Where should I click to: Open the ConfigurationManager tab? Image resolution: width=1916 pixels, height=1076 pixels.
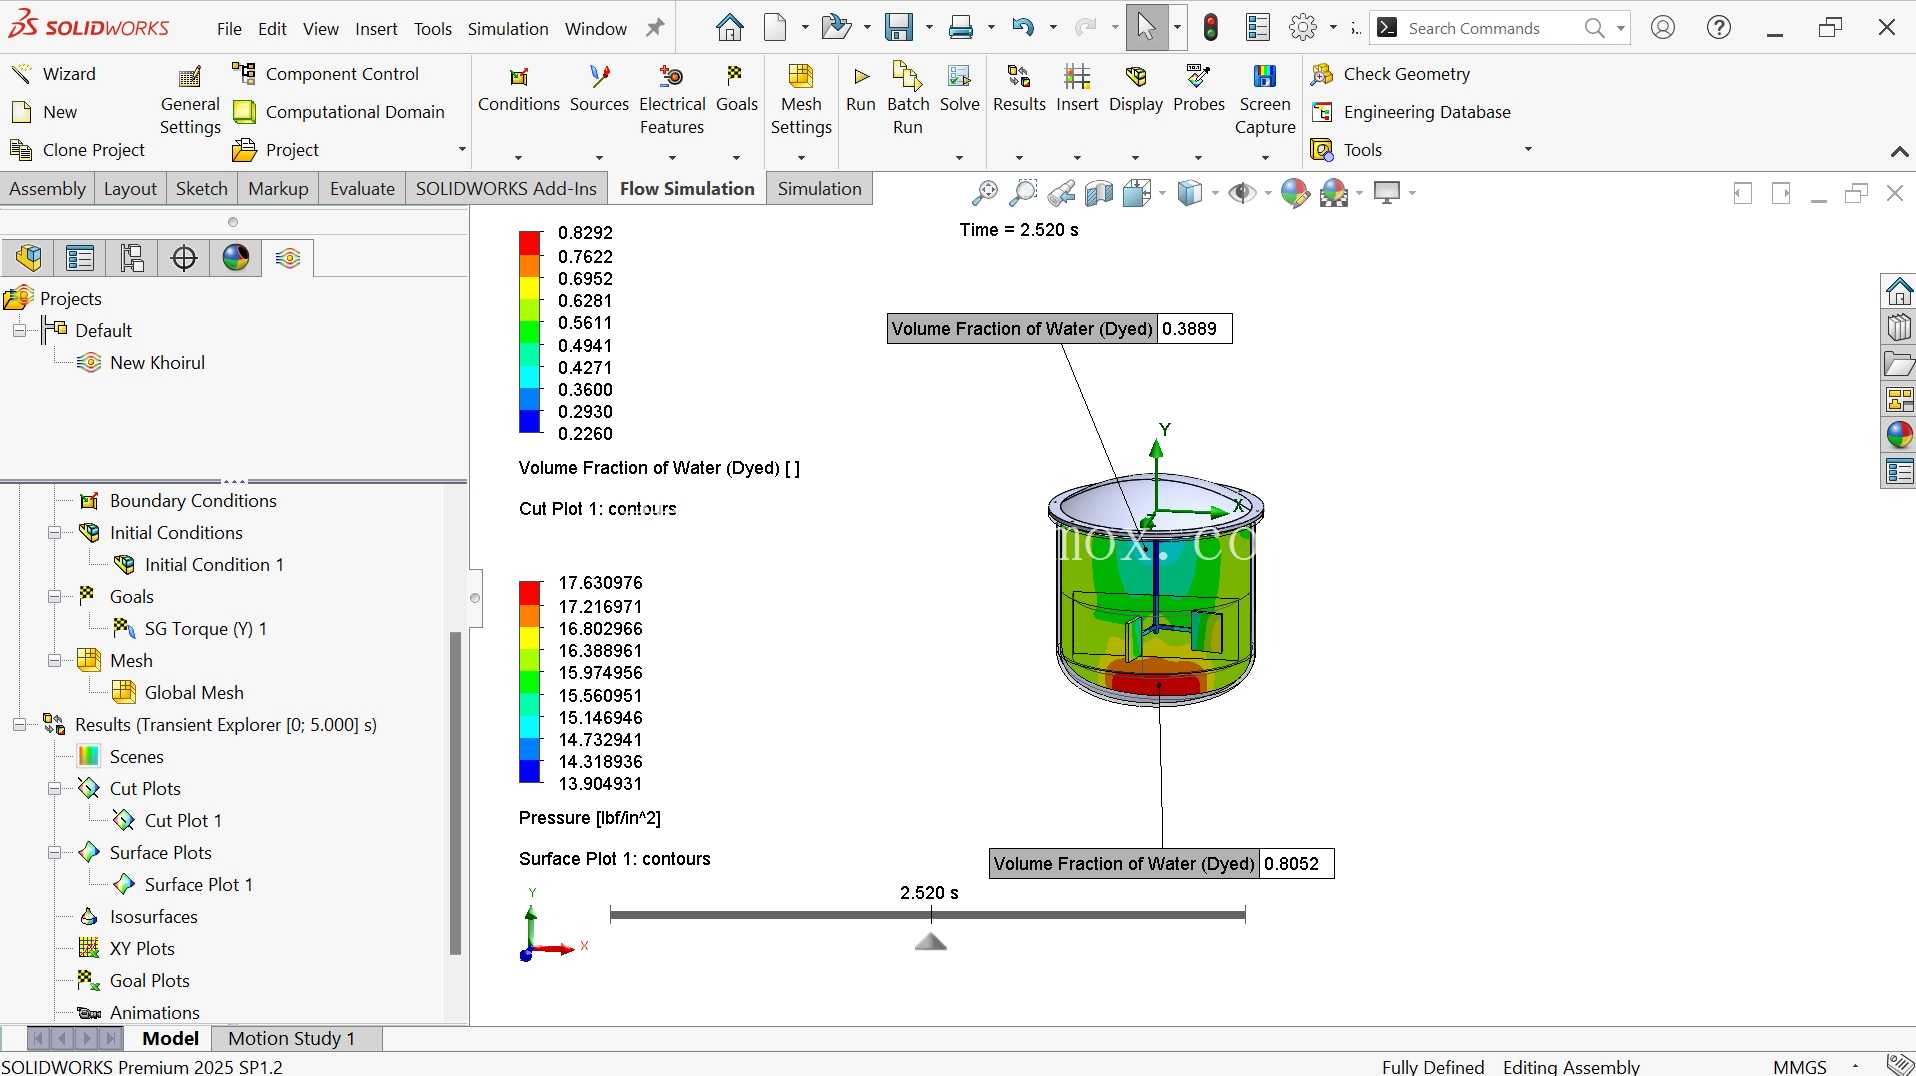132,258
